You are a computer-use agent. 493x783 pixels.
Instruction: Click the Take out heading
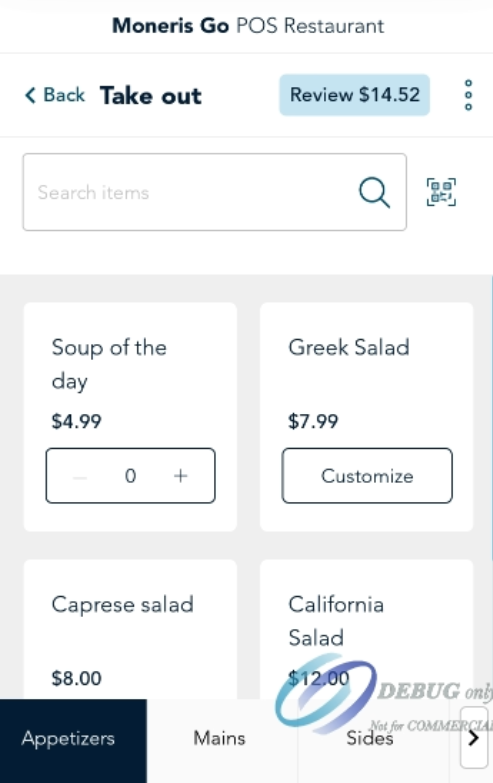click(151, 95)
